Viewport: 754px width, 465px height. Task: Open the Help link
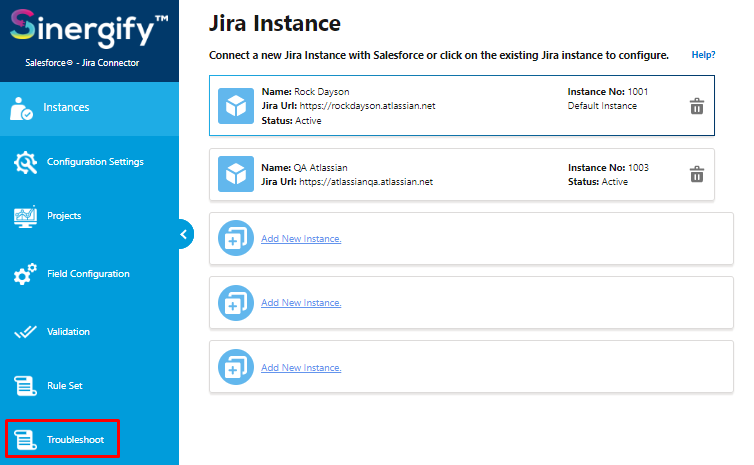703,55
